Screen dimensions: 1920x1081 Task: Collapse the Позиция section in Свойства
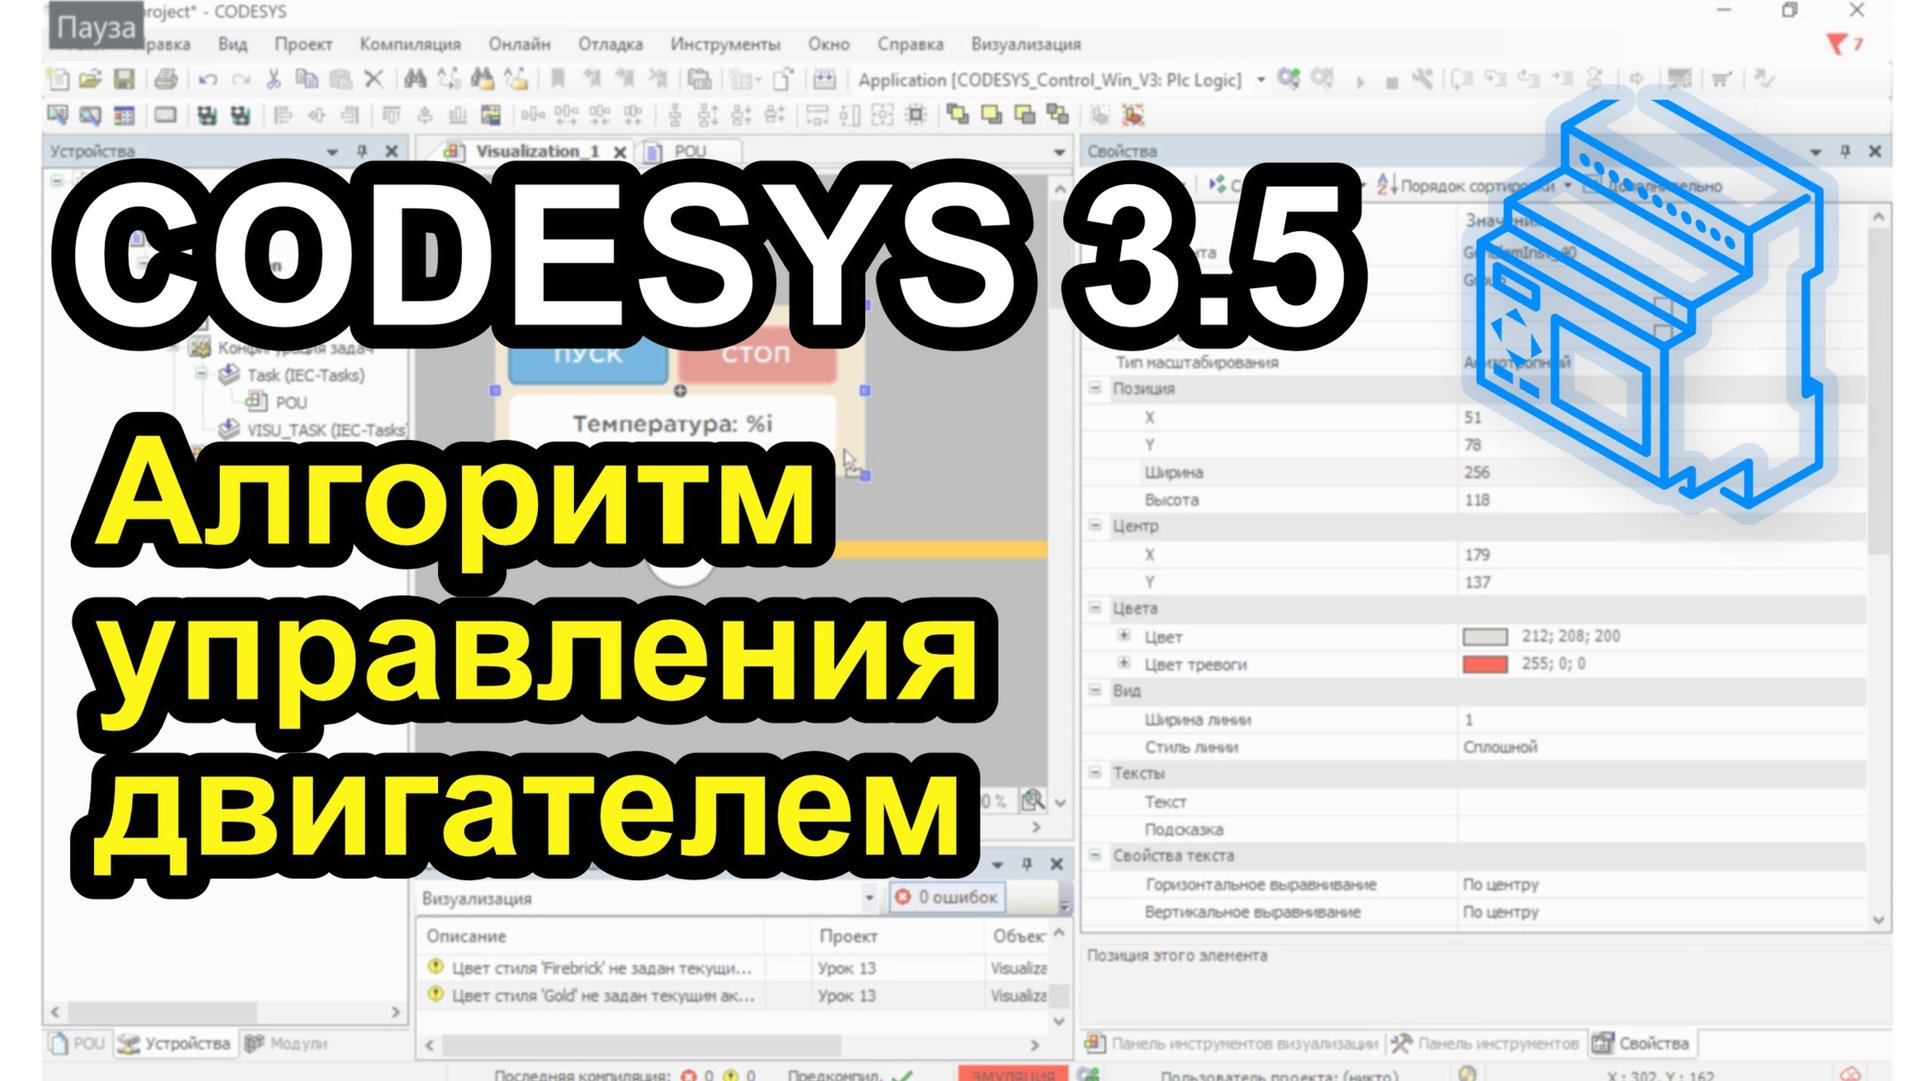coord(1095,389)
